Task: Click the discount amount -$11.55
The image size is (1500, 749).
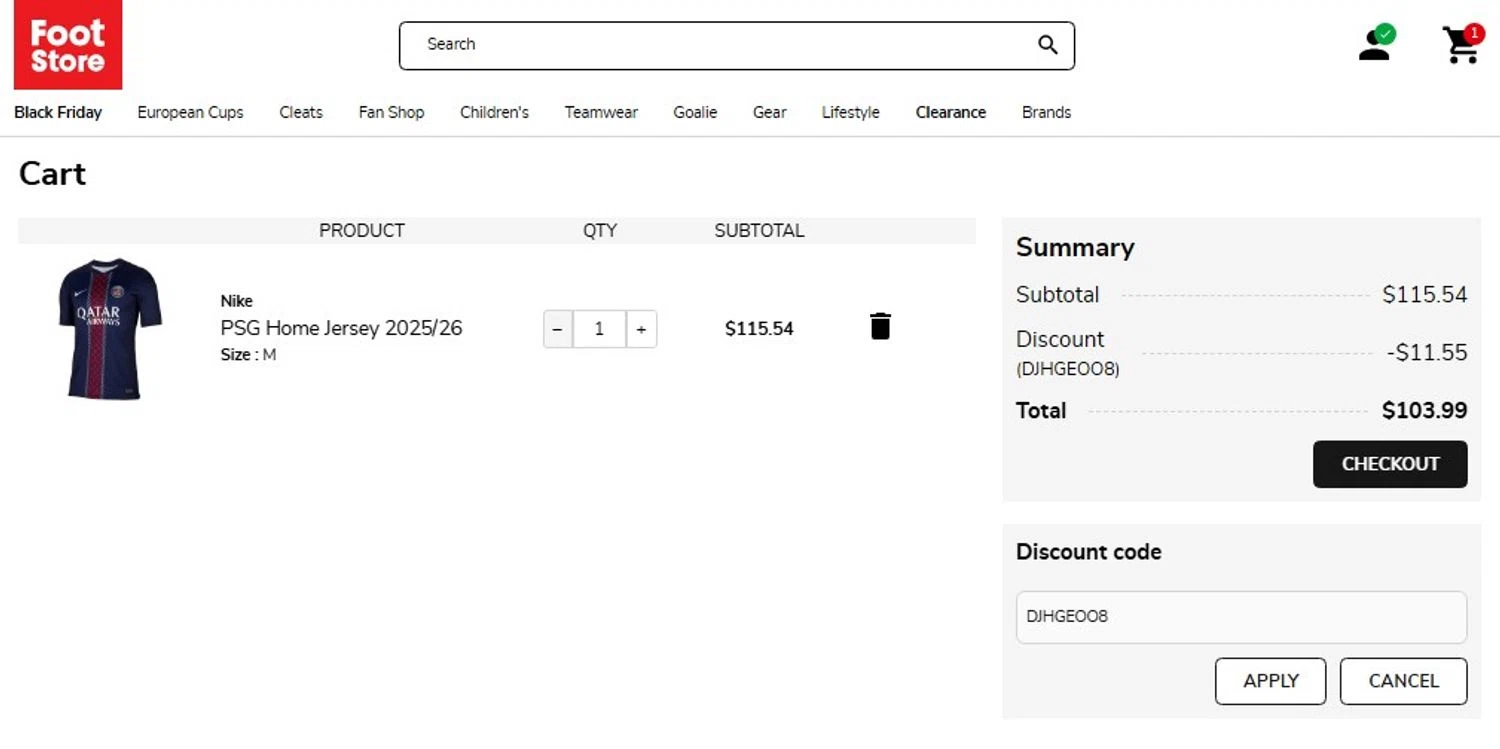Action: point(1427,352)
